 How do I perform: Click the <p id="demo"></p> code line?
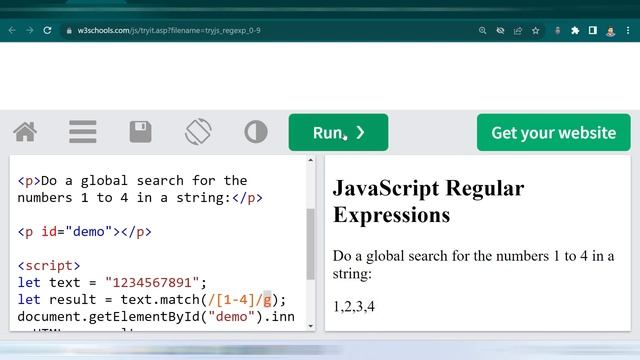pos(84,232)
